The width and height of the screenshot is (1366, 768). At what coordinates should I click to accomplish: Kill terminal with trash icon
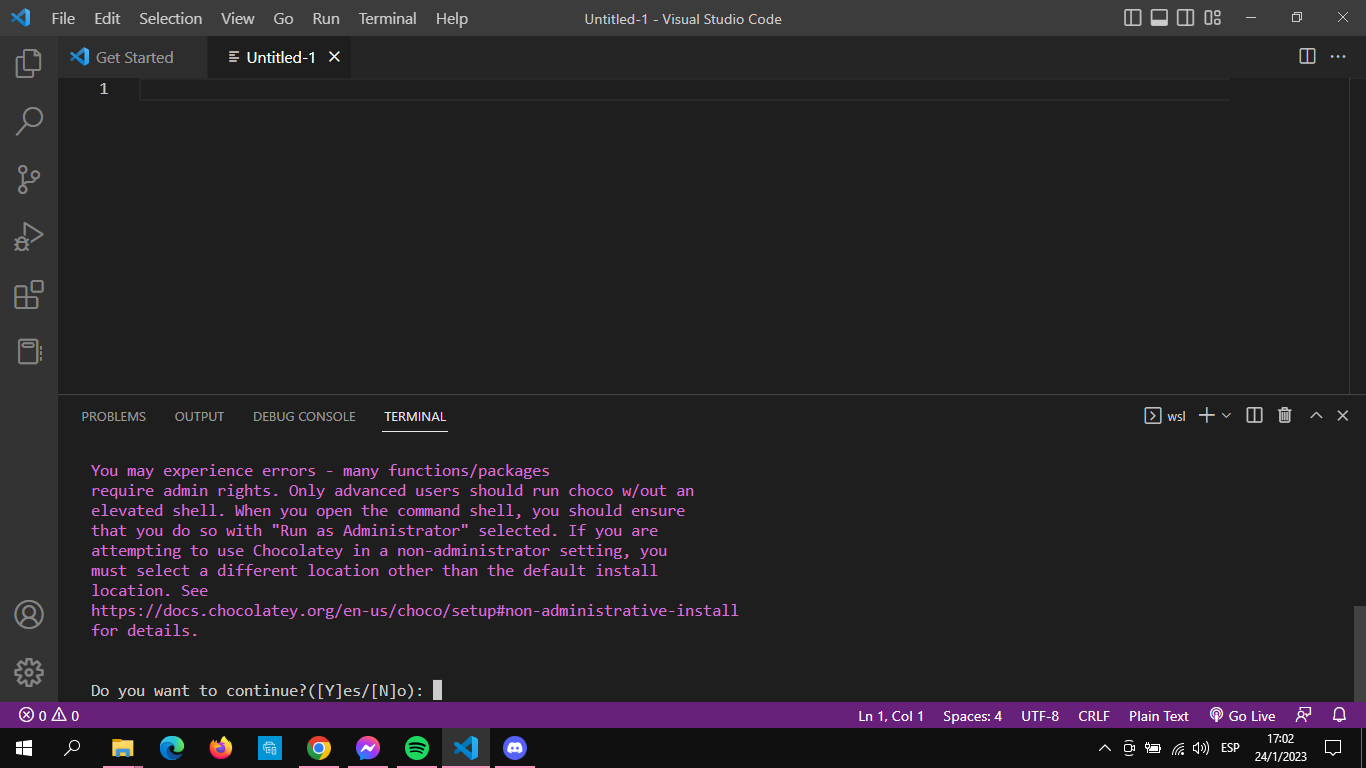(x=1285, y=415)
